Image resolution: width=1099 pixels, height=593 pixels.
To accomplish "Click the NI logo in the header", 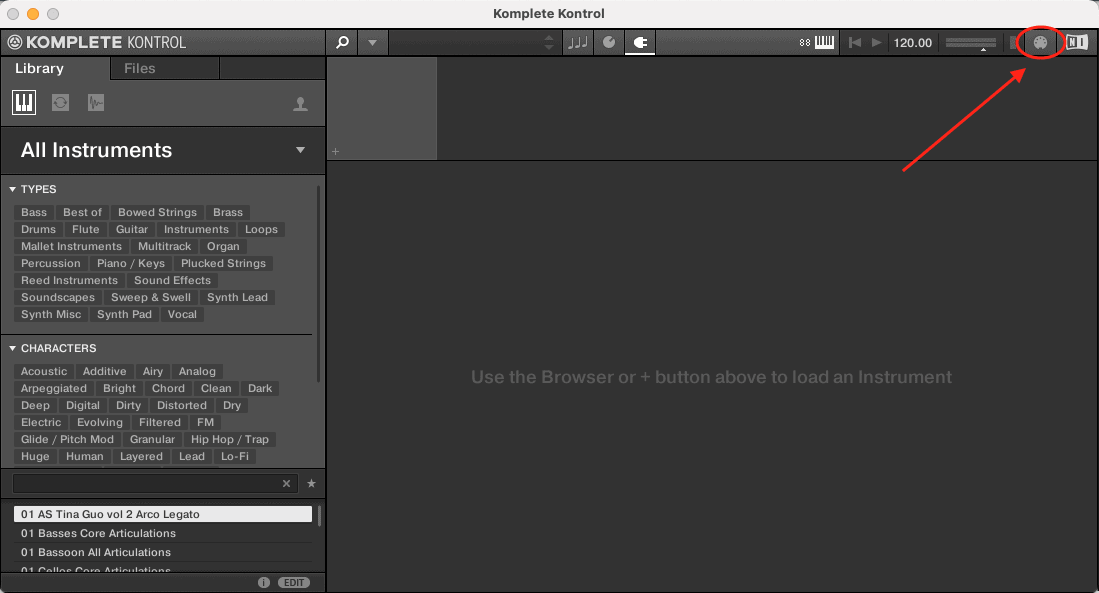I will (x=1077, y=43).
